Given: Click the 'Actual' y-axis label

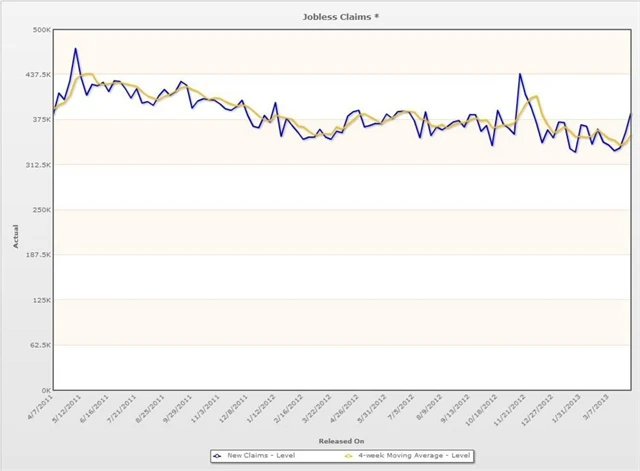Looking at the screenshot, I should click(x=16, y=236).
